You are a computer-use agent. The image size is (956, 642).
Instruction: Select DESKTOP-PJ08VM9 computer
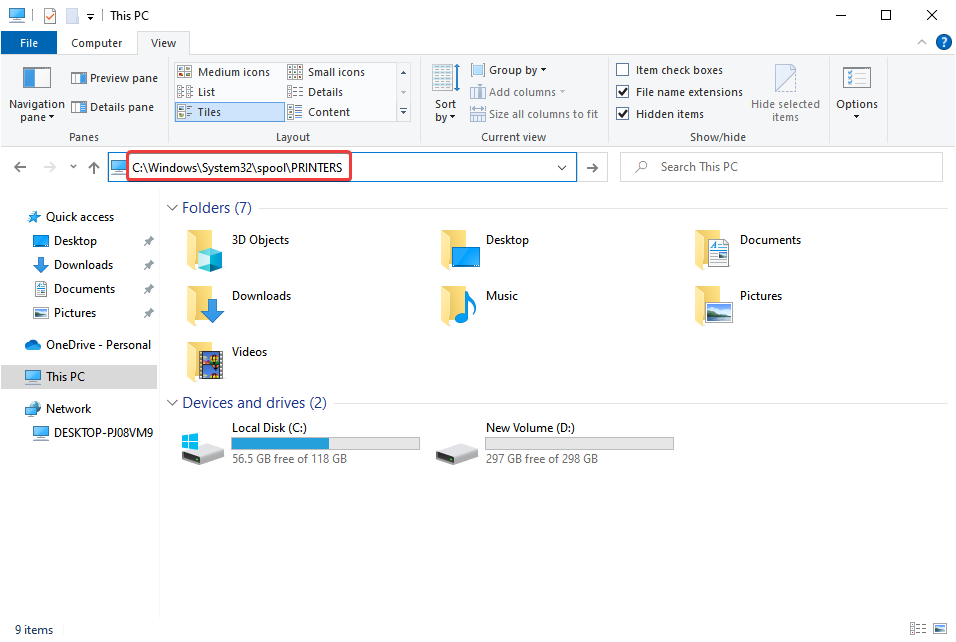point(93,433)
